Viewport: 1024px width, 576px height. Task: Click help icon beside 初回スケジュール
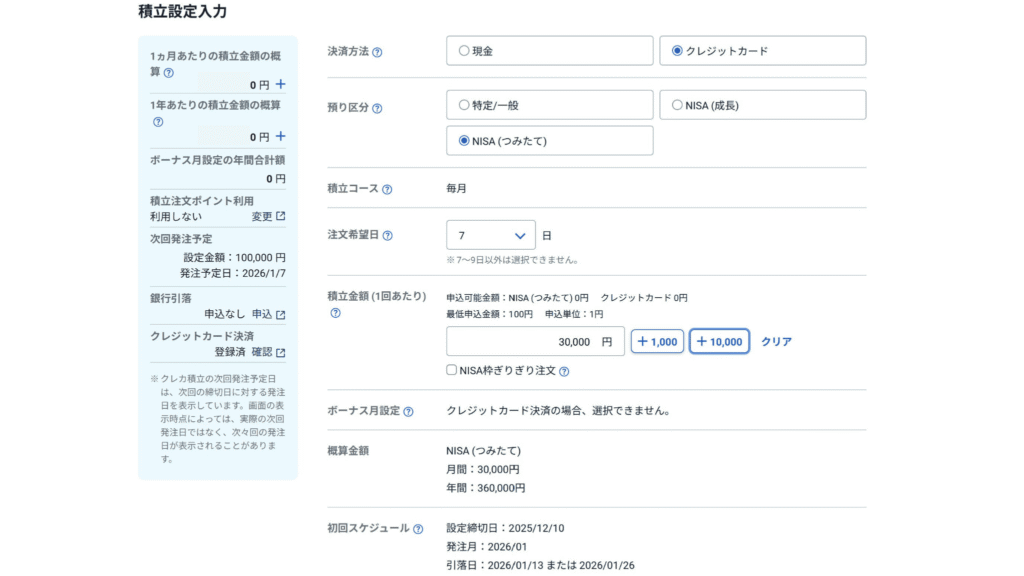pyautogui.click(x=418, y=529)
